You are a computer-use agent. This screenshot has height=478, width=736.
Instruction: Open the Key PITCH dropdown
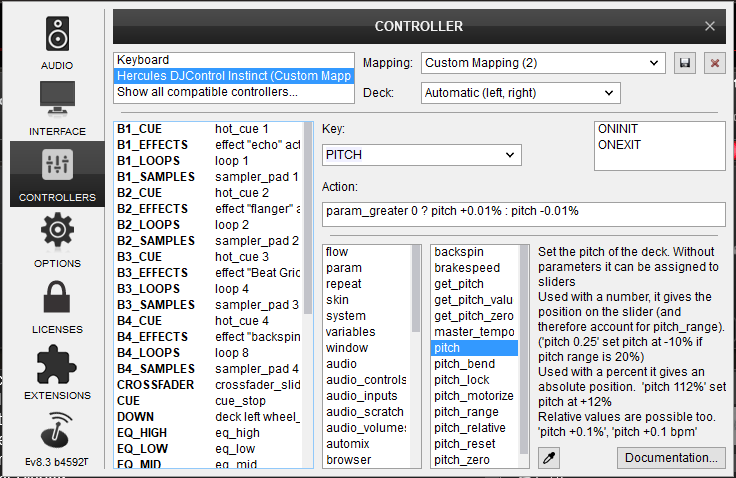pyautogui.click(x=422, y=155)
